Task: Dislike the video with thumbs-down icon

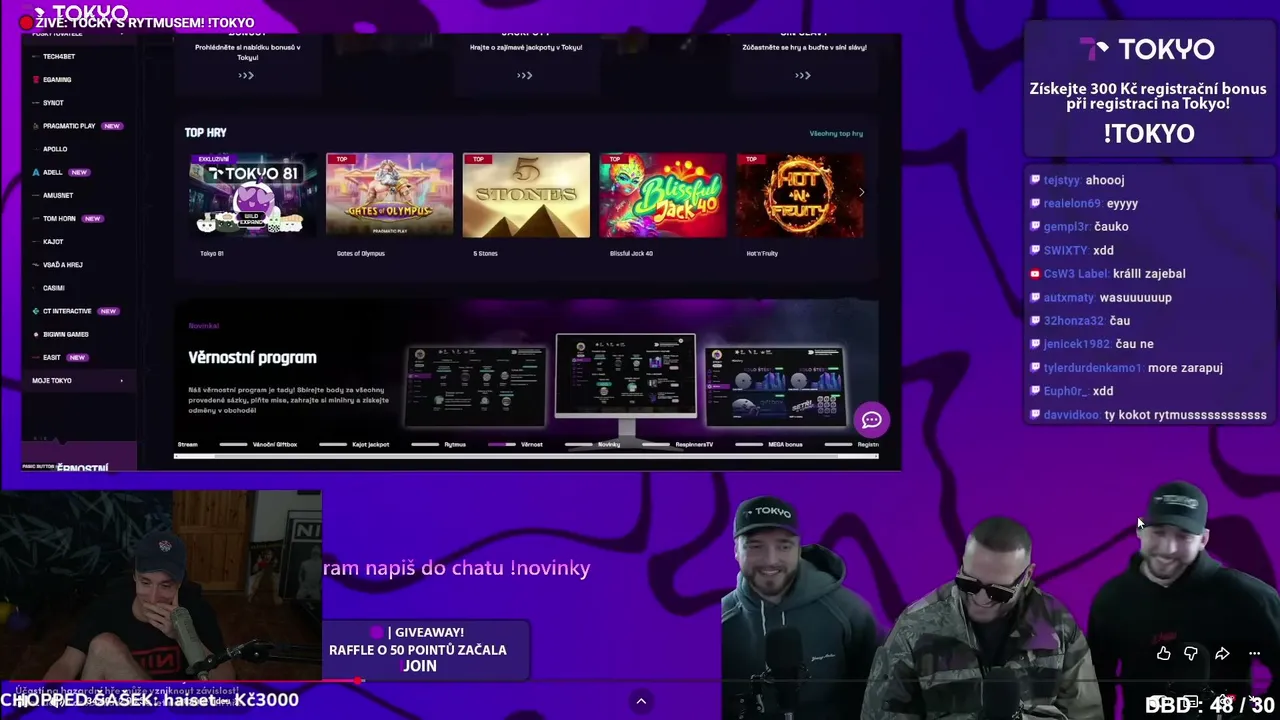Action: 1191,654
